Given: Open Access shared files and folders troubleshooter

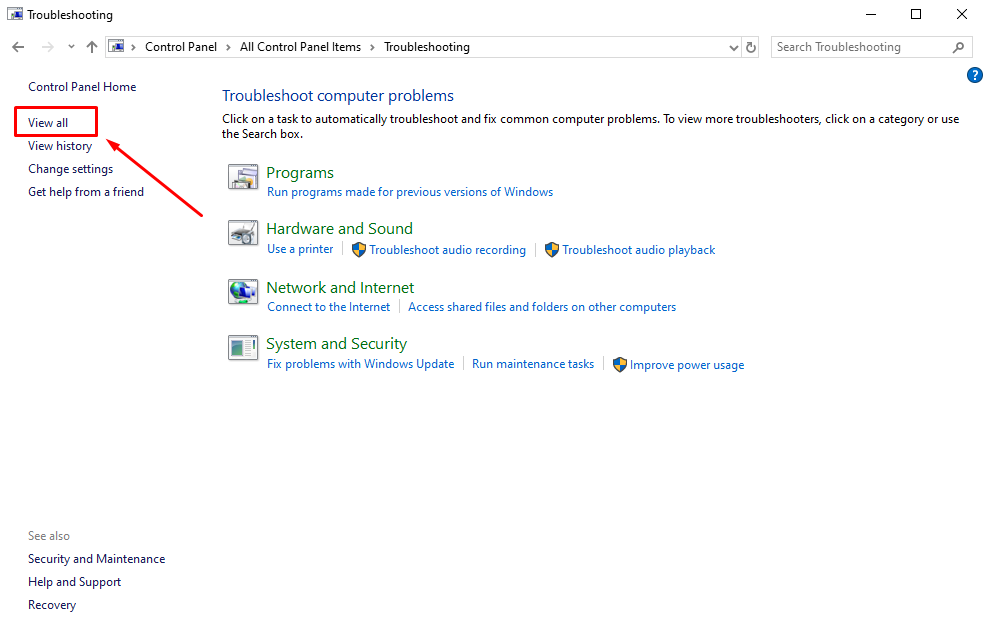Looking at the screenshot, I should coord(542,307).
